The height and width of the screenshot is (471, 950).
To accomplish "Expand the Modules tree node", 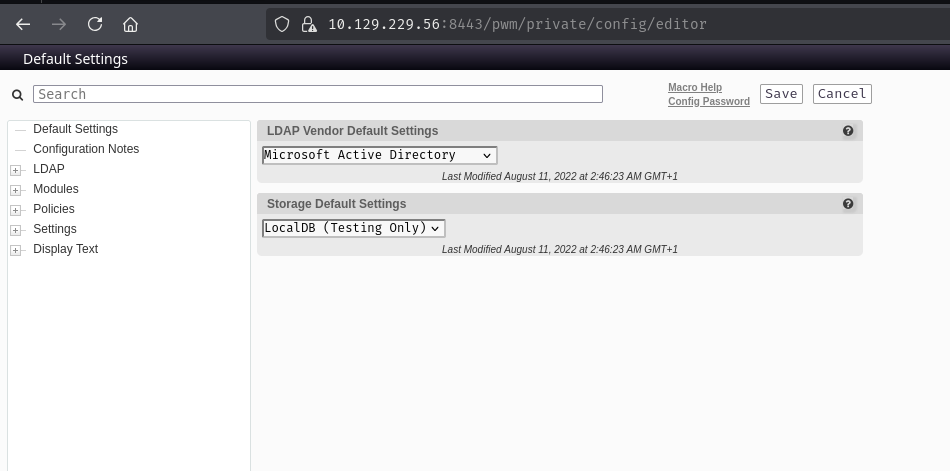I will point(15,190).
